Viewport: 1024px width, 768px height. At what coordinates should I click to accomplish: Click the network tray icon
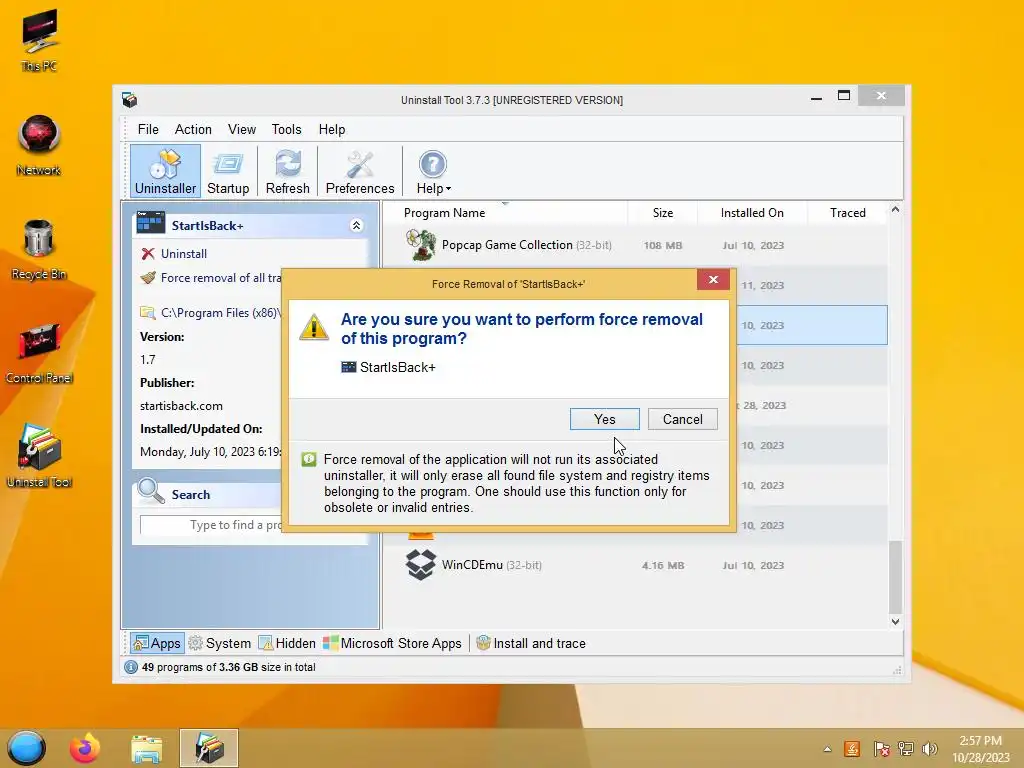906,749
